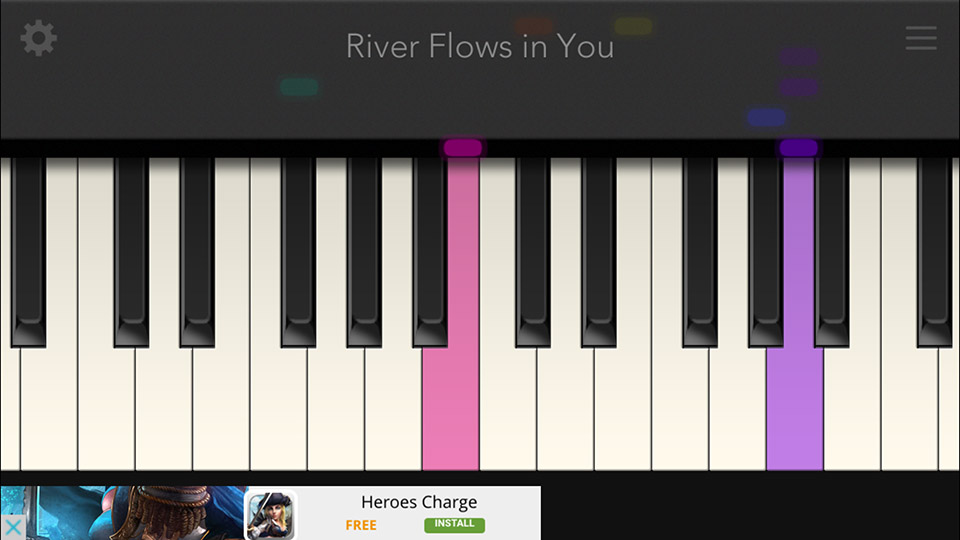Click the green INSTALL button
Screen dimensions: 960x540
pos(454,525)
